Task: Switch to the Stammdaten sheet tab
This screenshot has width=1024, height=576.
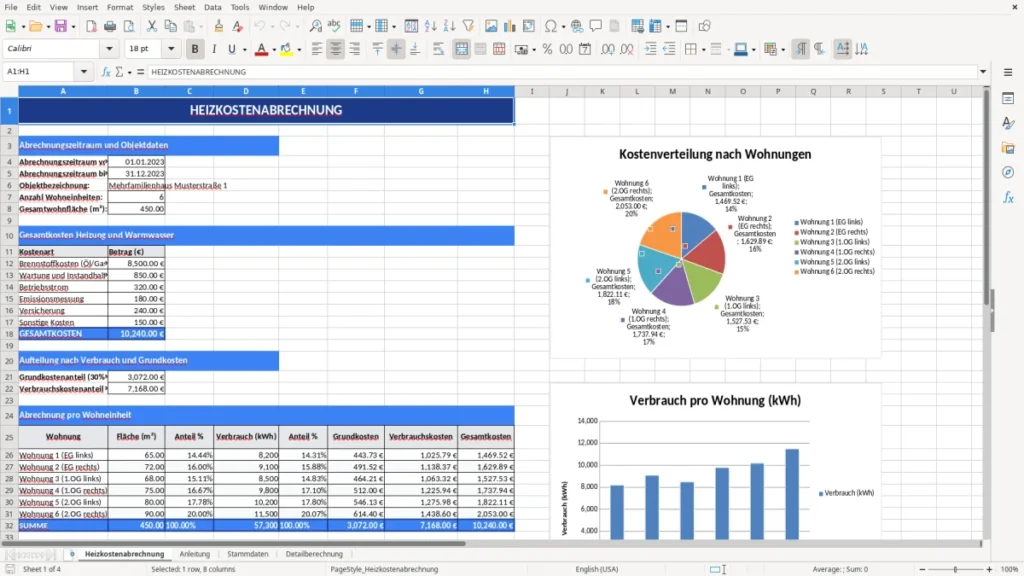Action: [x=248, y=554]
